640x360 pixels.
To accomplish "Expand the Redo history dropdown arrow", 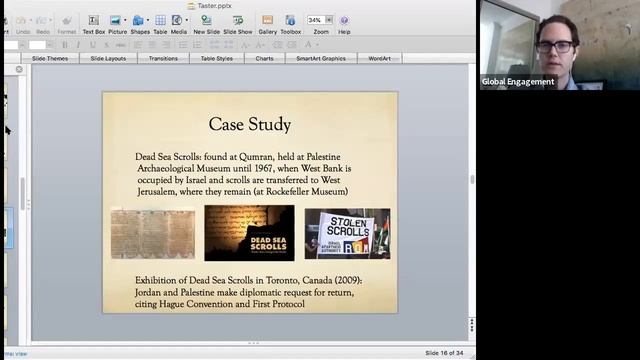I will 51,20.
